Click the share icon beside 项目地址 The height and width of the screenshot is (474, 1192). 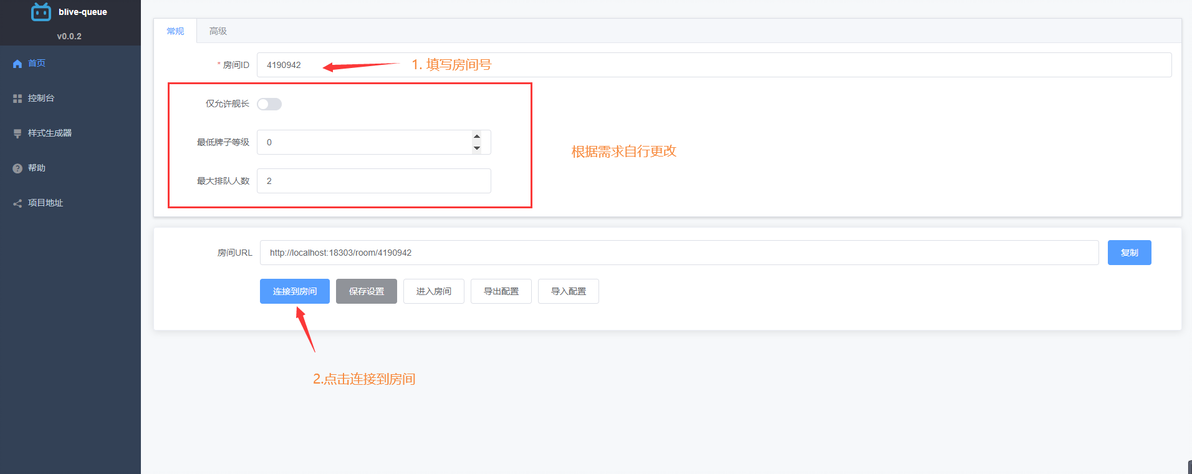(x=17, y=204)
